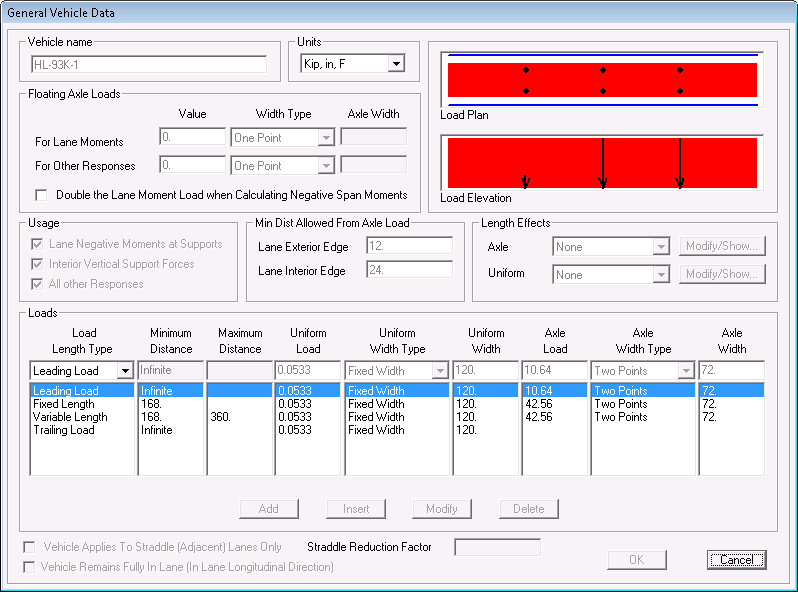This screenshot has height=592, width=798.
Task: Click the Add load button
Action: pyautogui.click(x=268, y=509)
